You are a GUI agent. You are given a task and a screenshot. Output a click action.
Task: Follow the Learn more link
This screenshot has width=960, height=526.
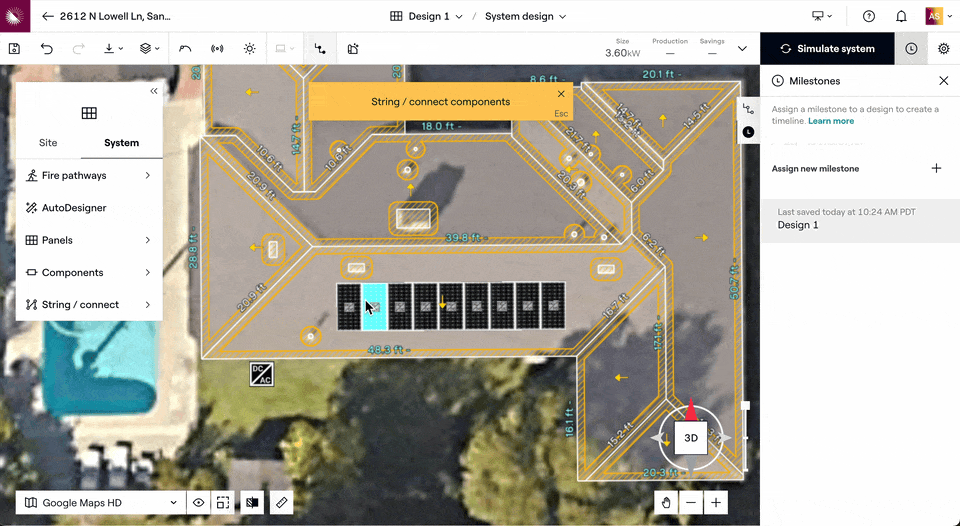pos(831,121)
